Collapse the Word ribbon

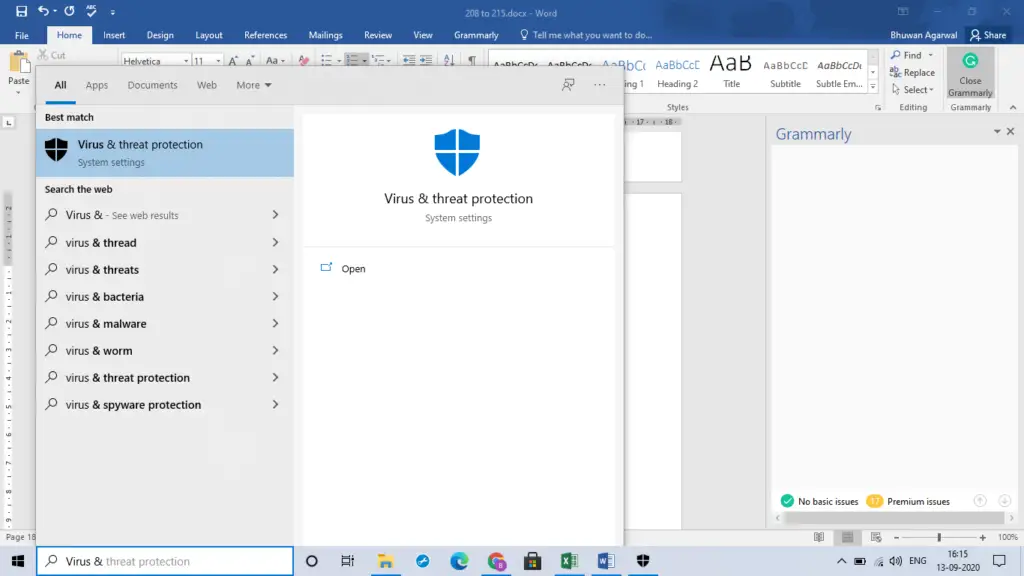[1013, 107]
